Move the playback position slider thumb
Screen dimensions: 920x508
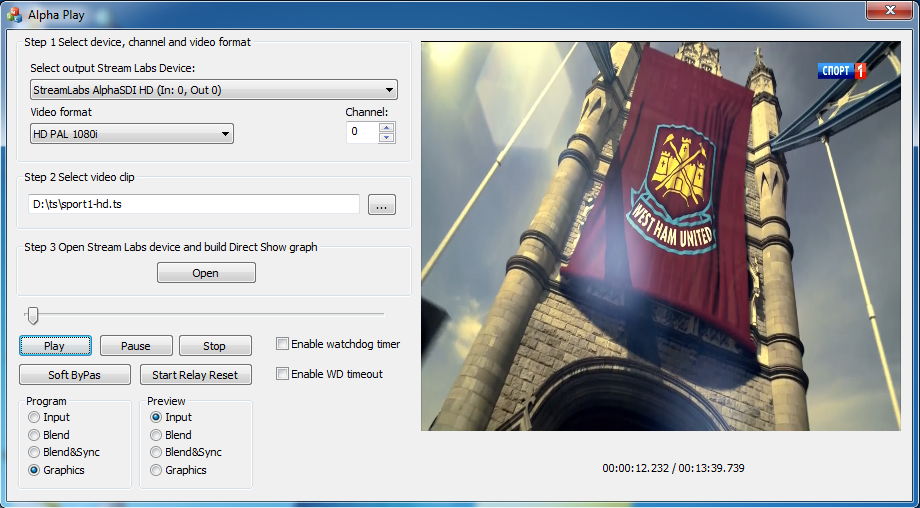[x=33, y=316]
